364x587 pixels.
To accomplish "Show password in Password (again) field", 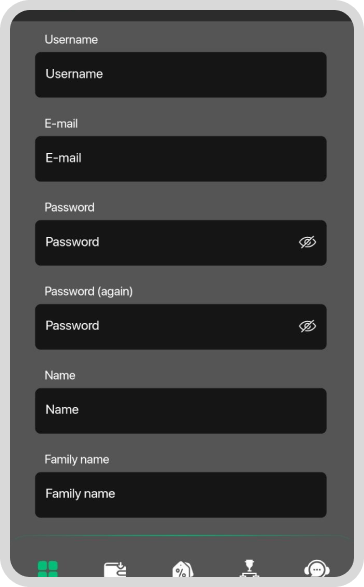I will [307, 326].
